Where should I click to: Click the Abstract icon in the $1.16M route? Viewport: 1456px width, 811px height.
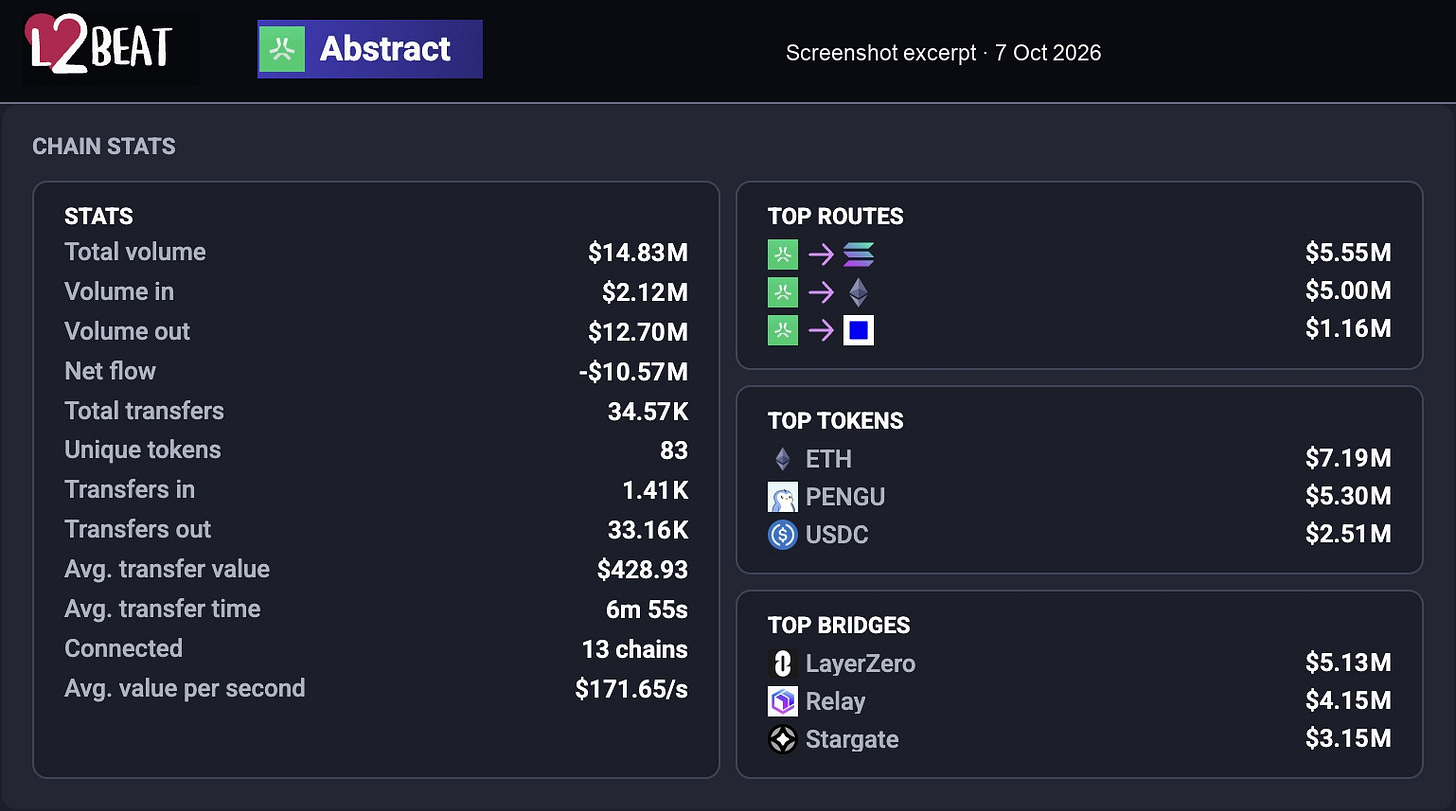click(x=783, y=330)
